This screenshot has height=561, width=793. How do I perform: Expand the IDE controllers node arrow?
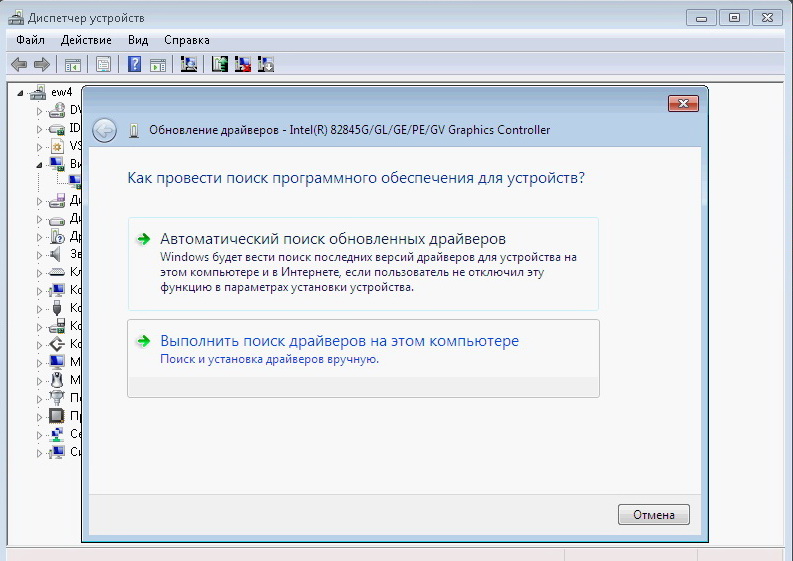[39, 129]
